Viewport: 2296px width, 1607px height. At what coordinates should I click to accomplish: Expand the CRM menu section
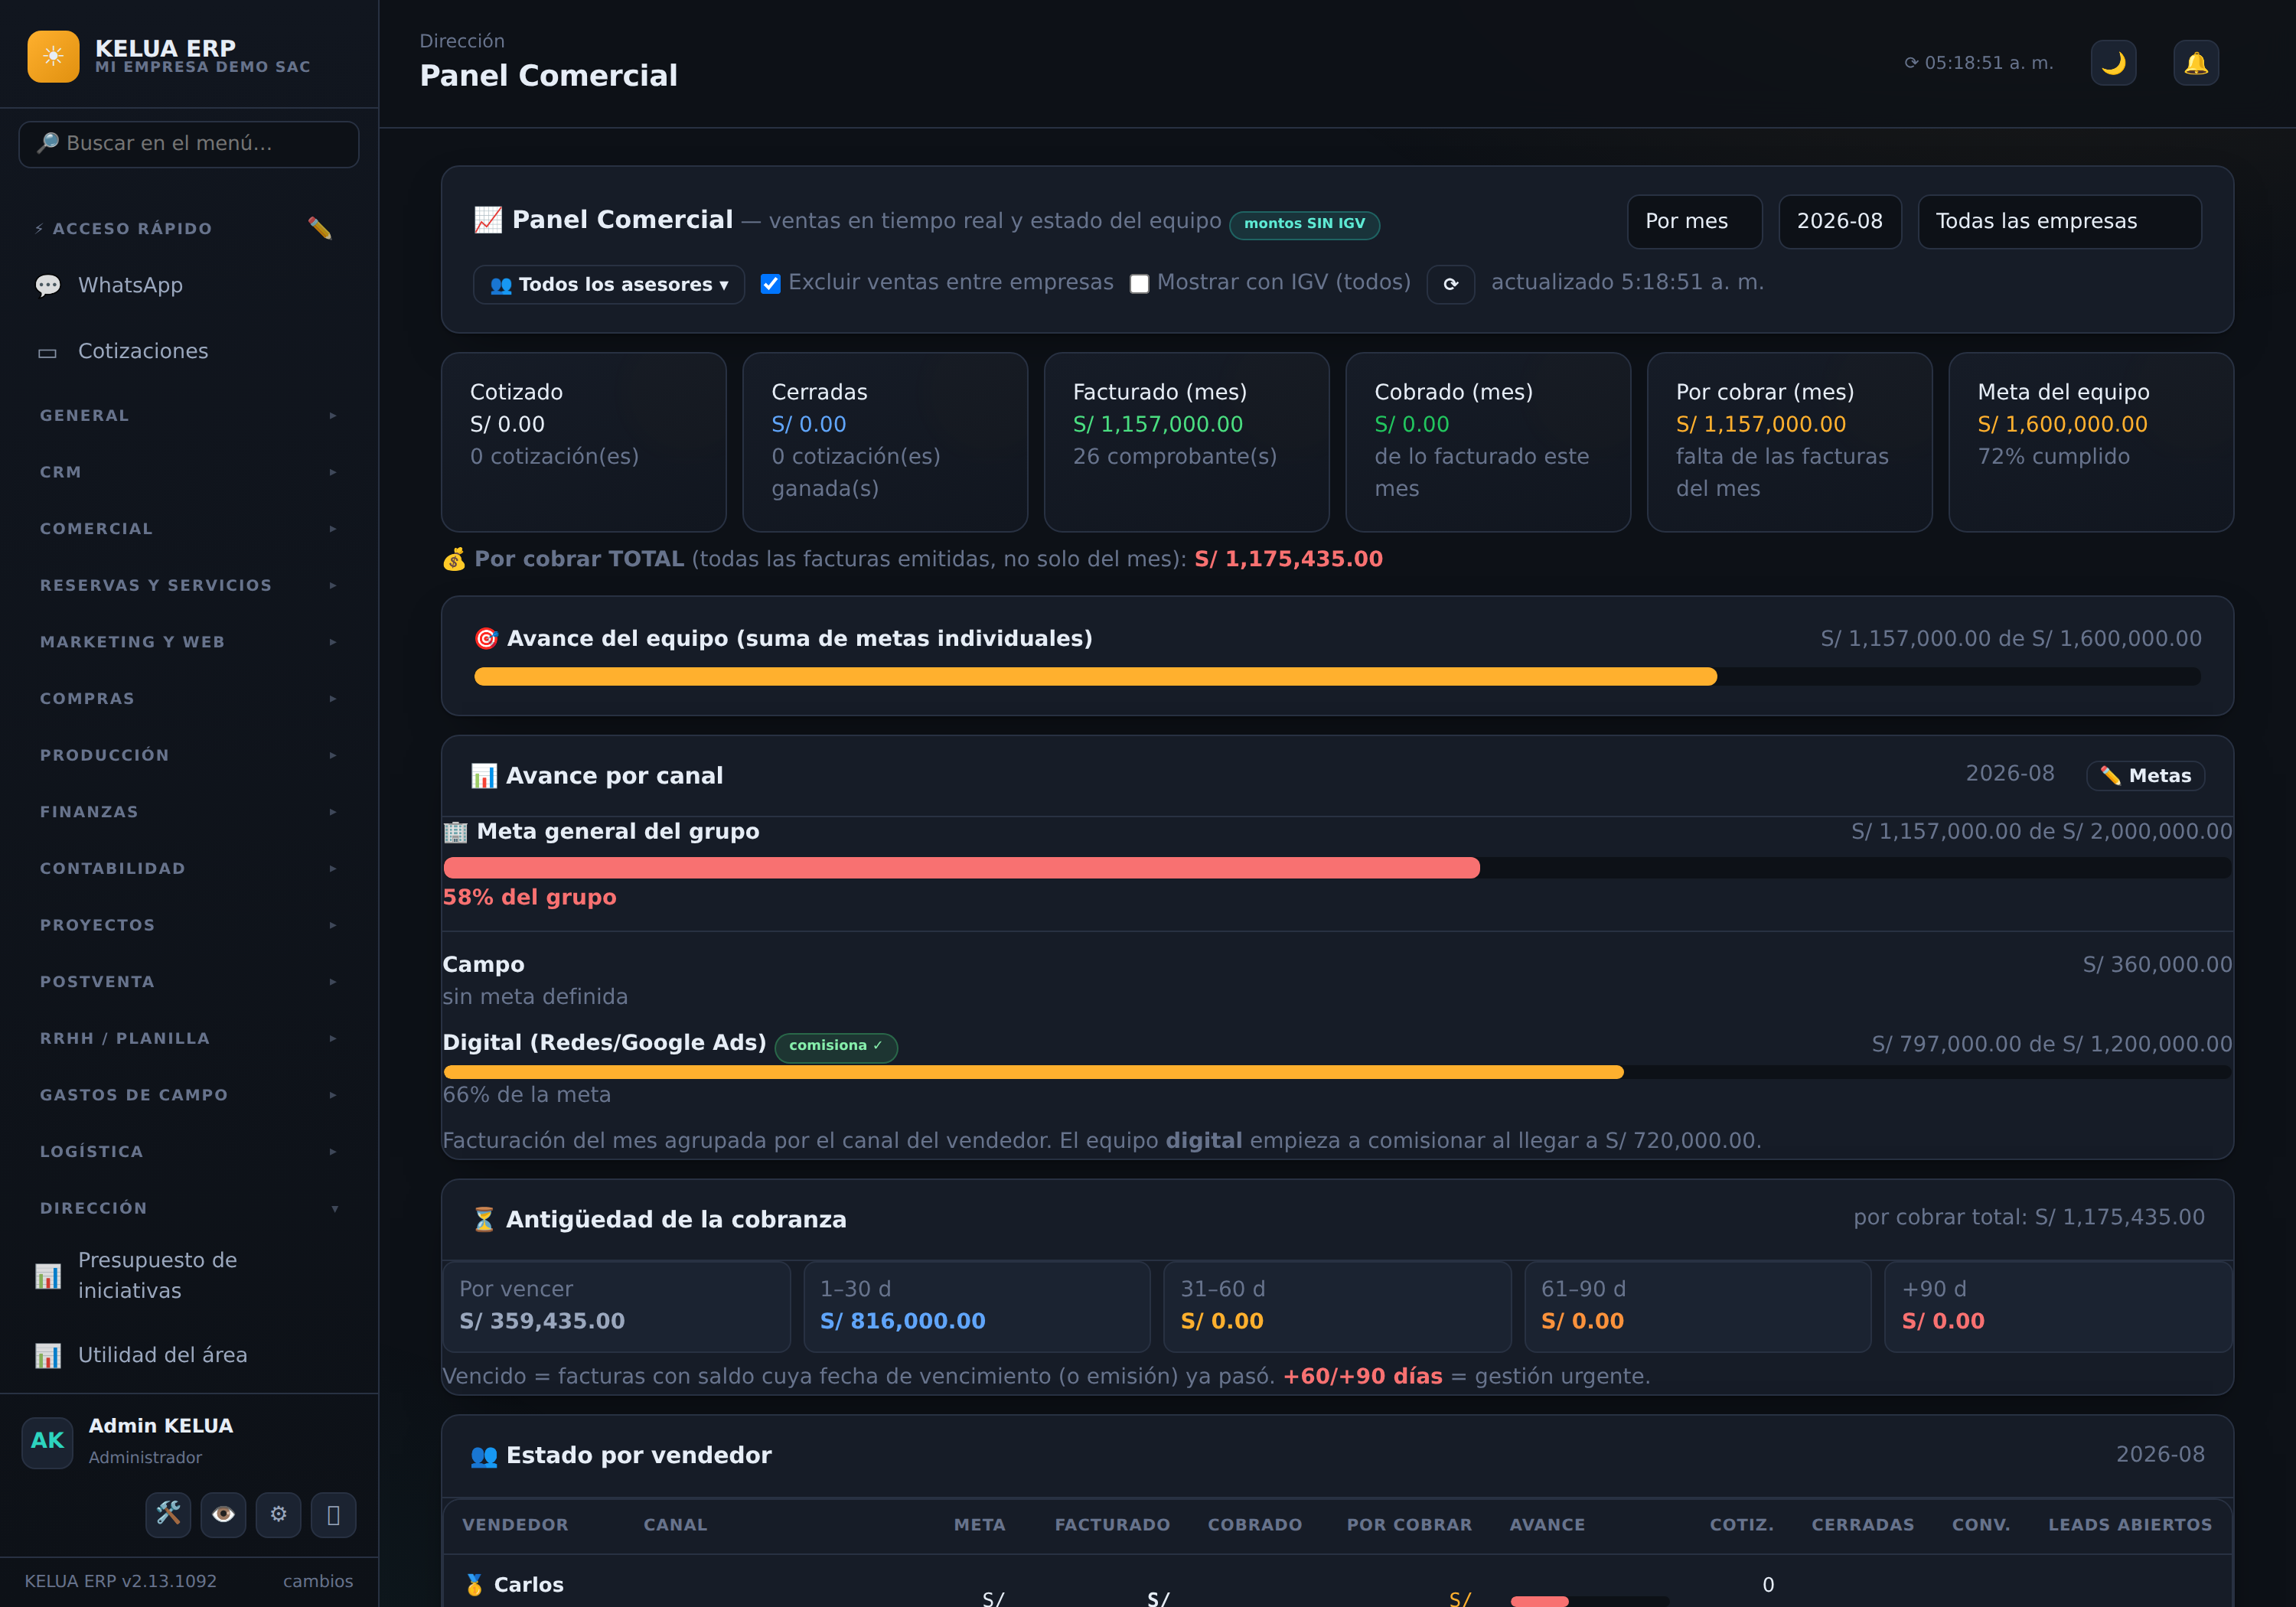189,472
